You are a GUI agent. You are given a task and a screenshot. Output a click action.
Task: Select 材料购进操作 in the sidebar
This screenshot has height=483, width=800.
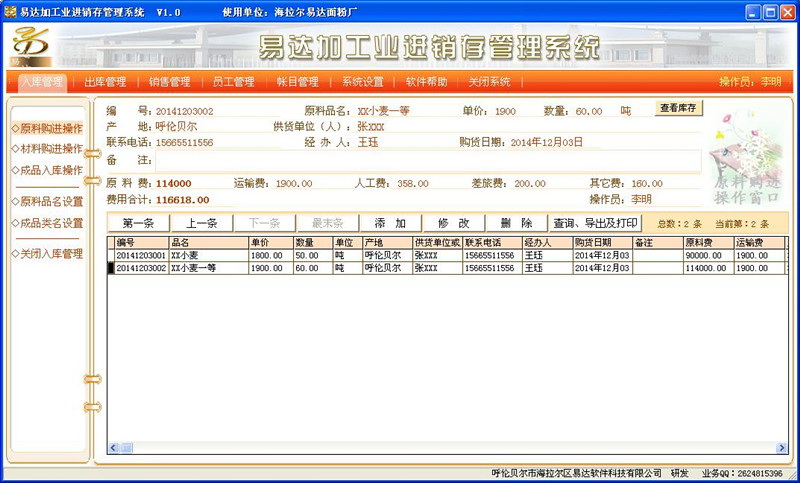pyautogui.click(x=47, y=149)
